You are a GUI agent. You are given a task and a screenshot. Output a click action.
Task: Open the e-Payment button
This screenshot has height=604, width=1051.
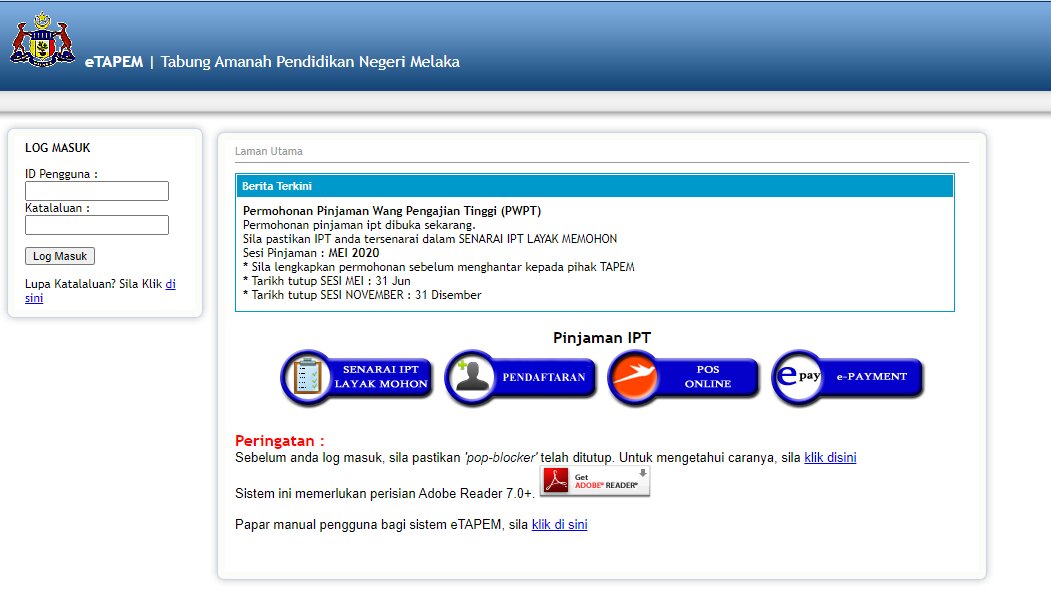click(847, 377)
